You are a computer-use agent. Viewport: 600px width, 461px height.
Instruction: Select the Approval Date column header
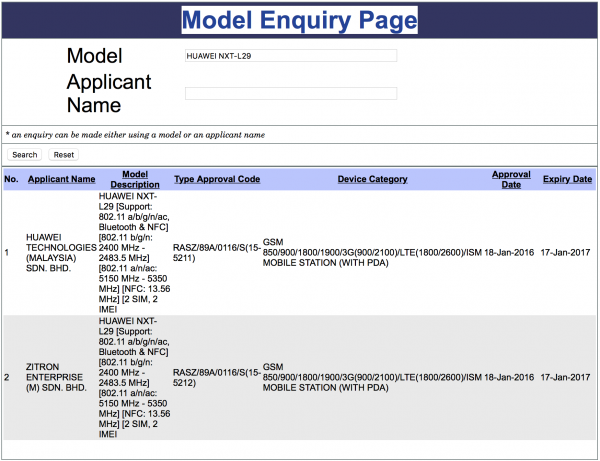click(511, 179)
